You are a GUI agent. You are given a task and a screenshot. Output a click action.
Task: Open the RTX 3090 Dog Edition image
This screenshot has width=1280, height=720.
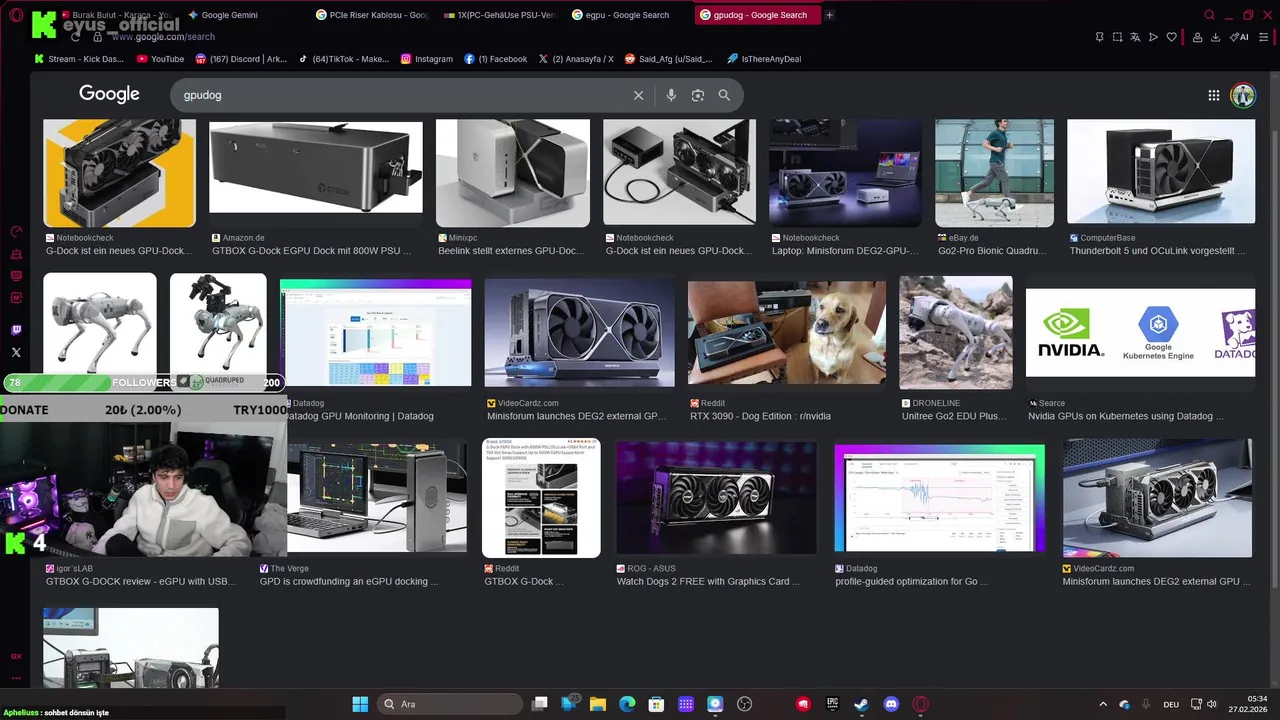click(787, 332)
